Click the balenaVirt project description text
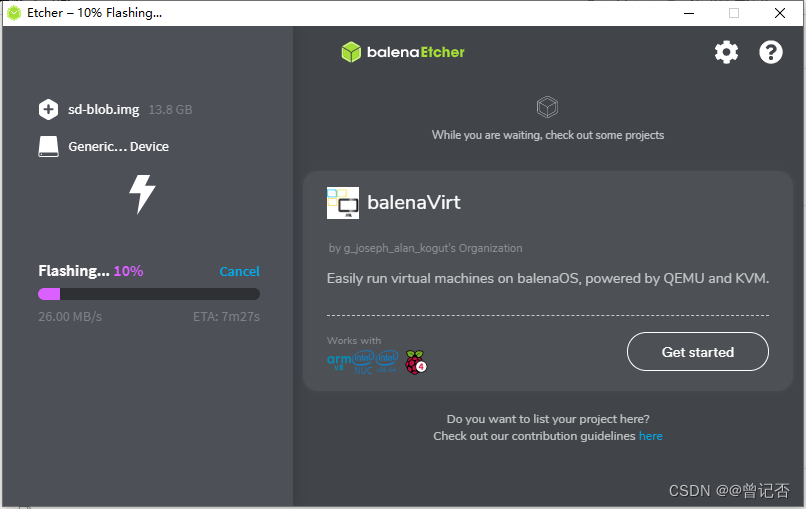This screenshot has height=509, width=806. coord(548,279)
